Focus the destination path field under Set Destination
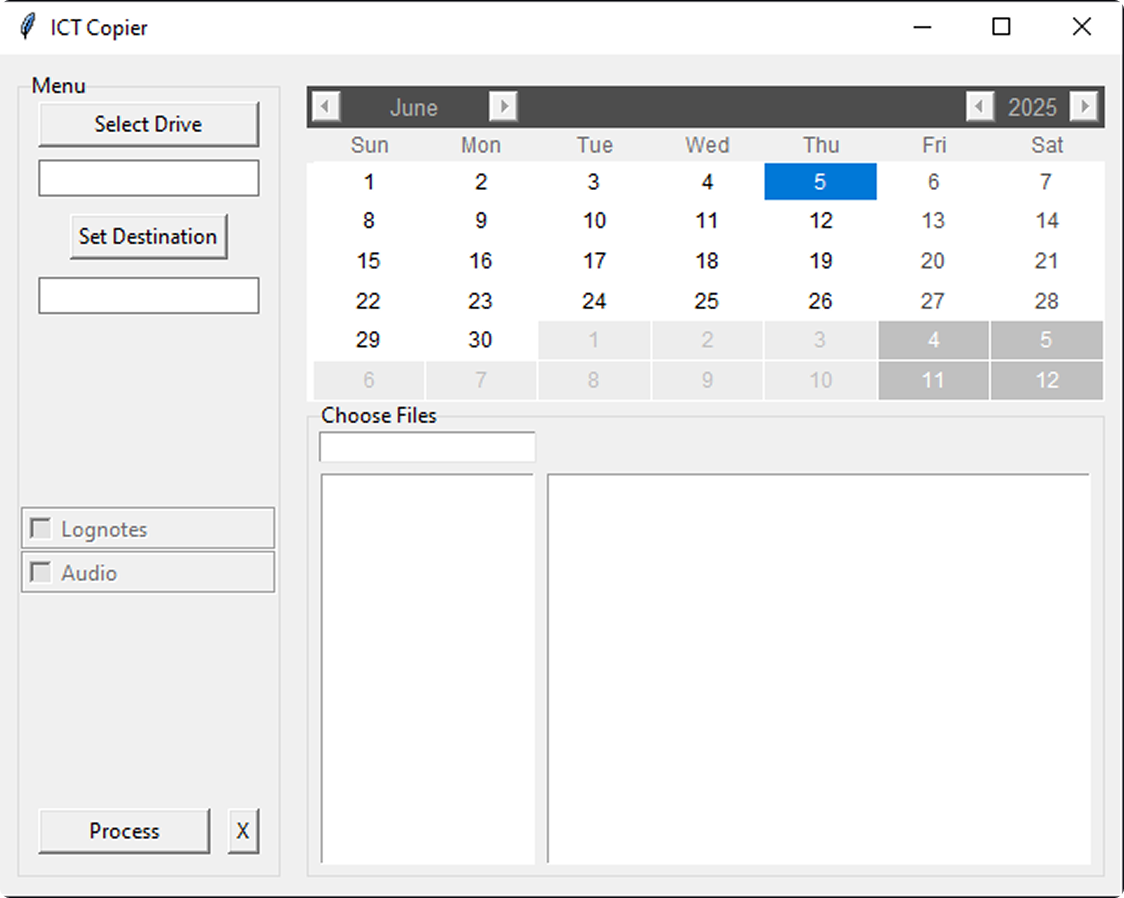1124x898 pixels. (148, 295)
